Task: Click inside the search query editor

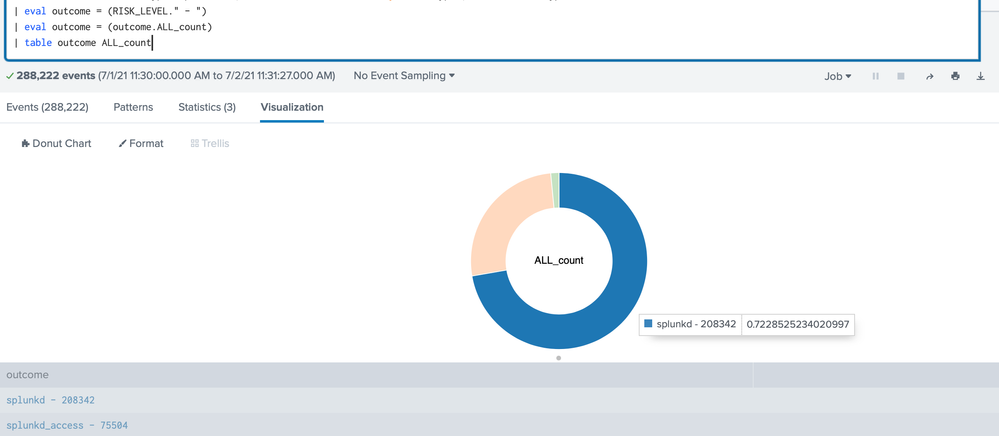Action: click(500, 30)
